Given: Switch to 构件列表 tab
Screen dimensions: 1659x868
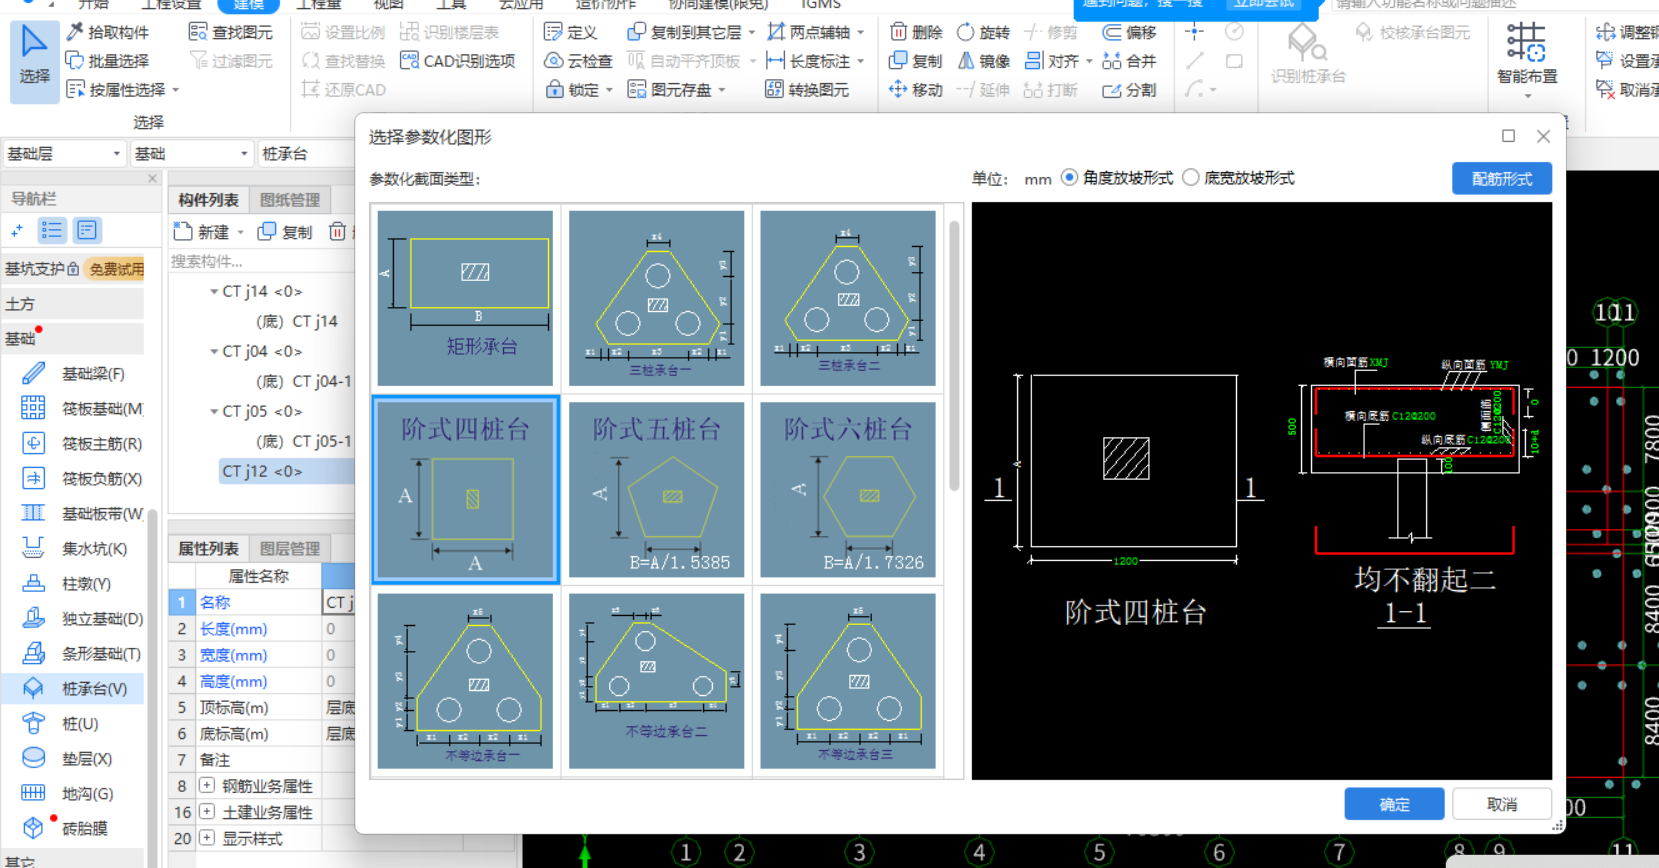Looking at the screenshot, I should point(208,200).
